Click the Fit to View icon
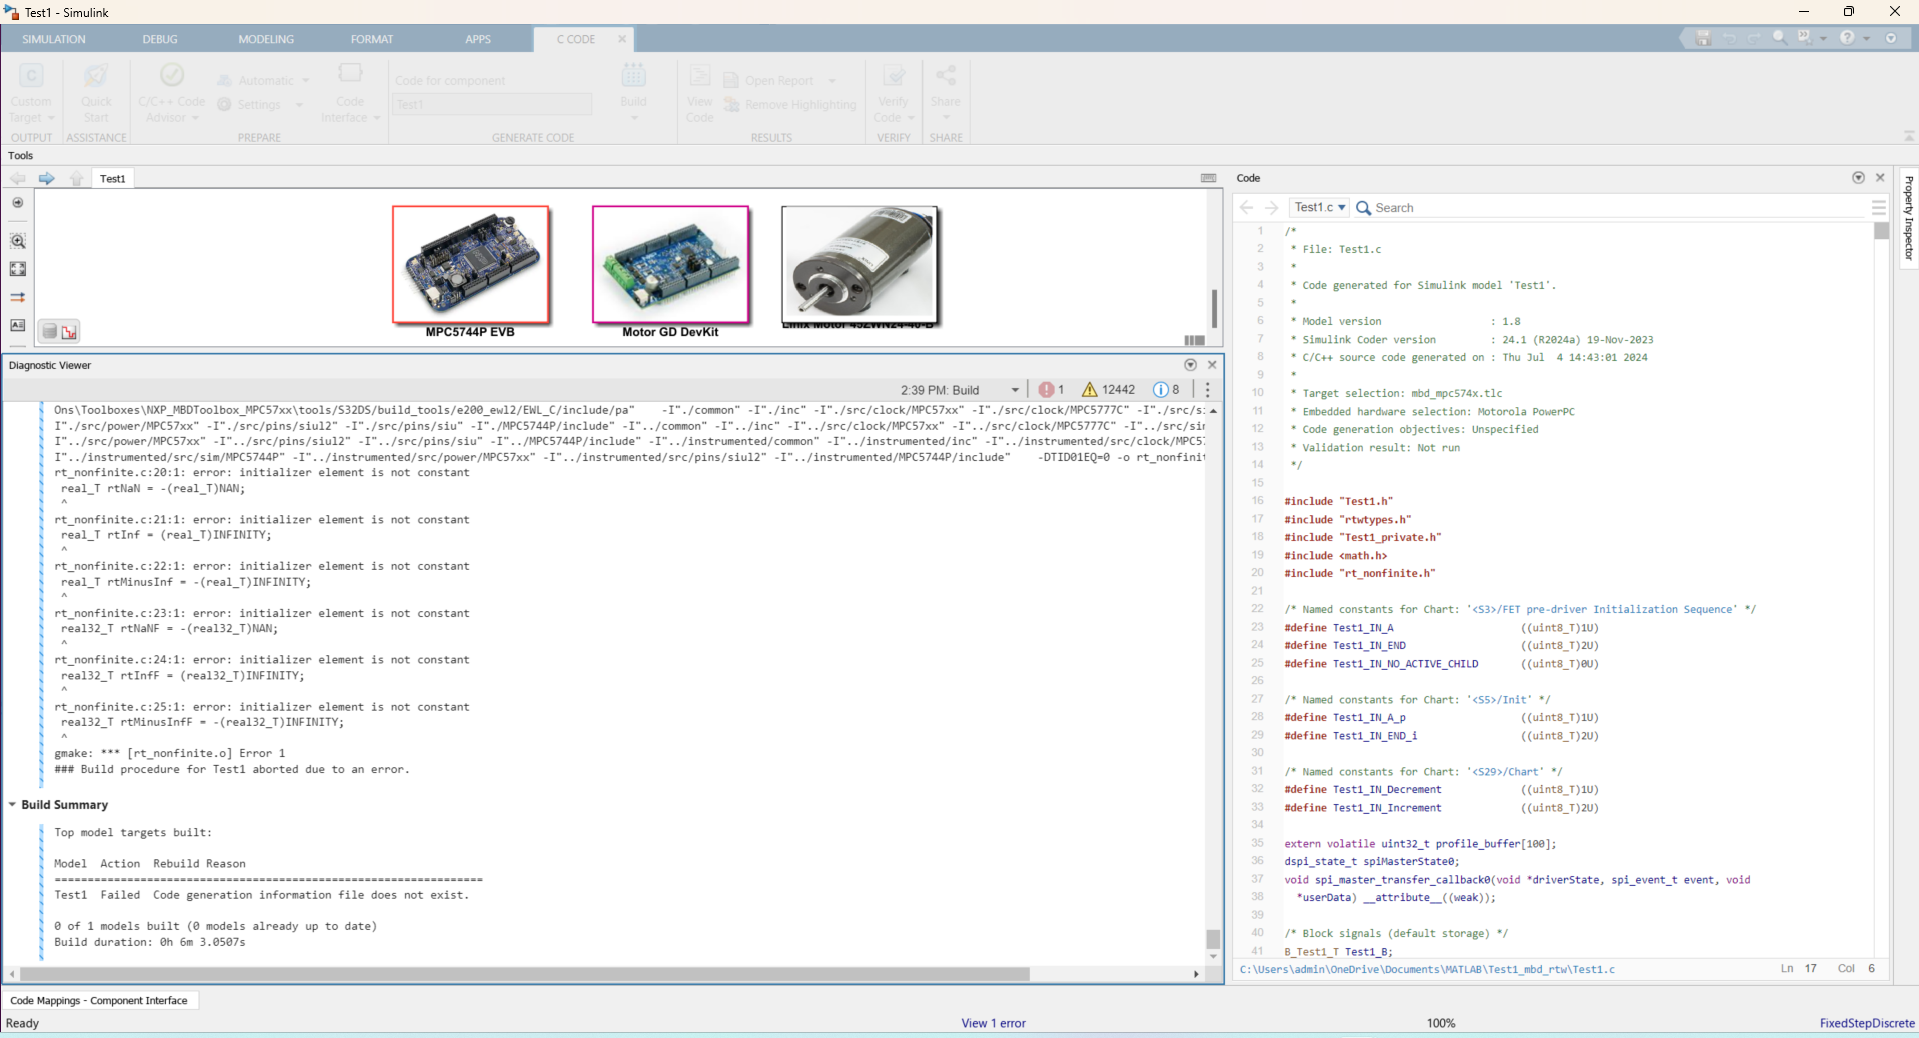This screenshot has height=1038, width=1919. 17,269
